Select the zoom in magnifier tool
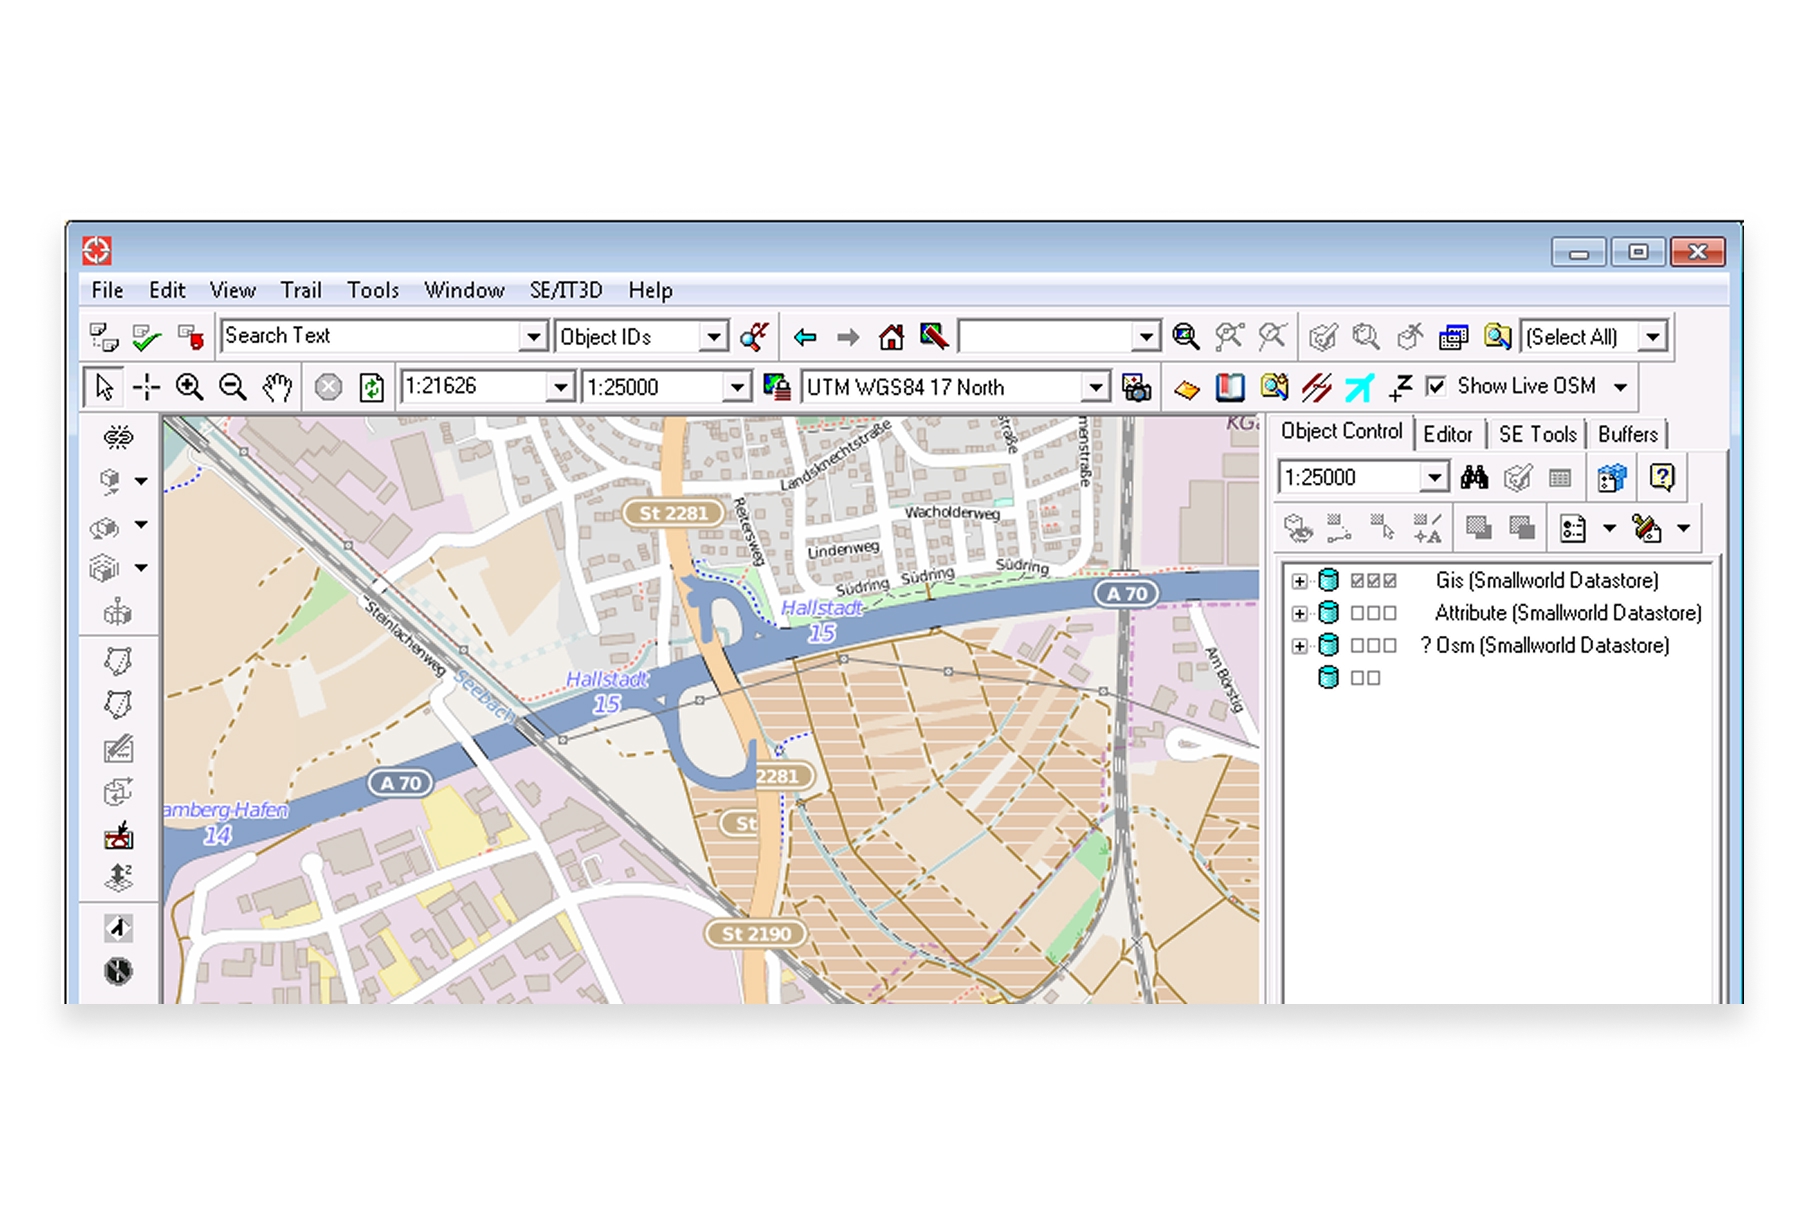This screenshot has height=1218, width=1807. pos(189,387)
